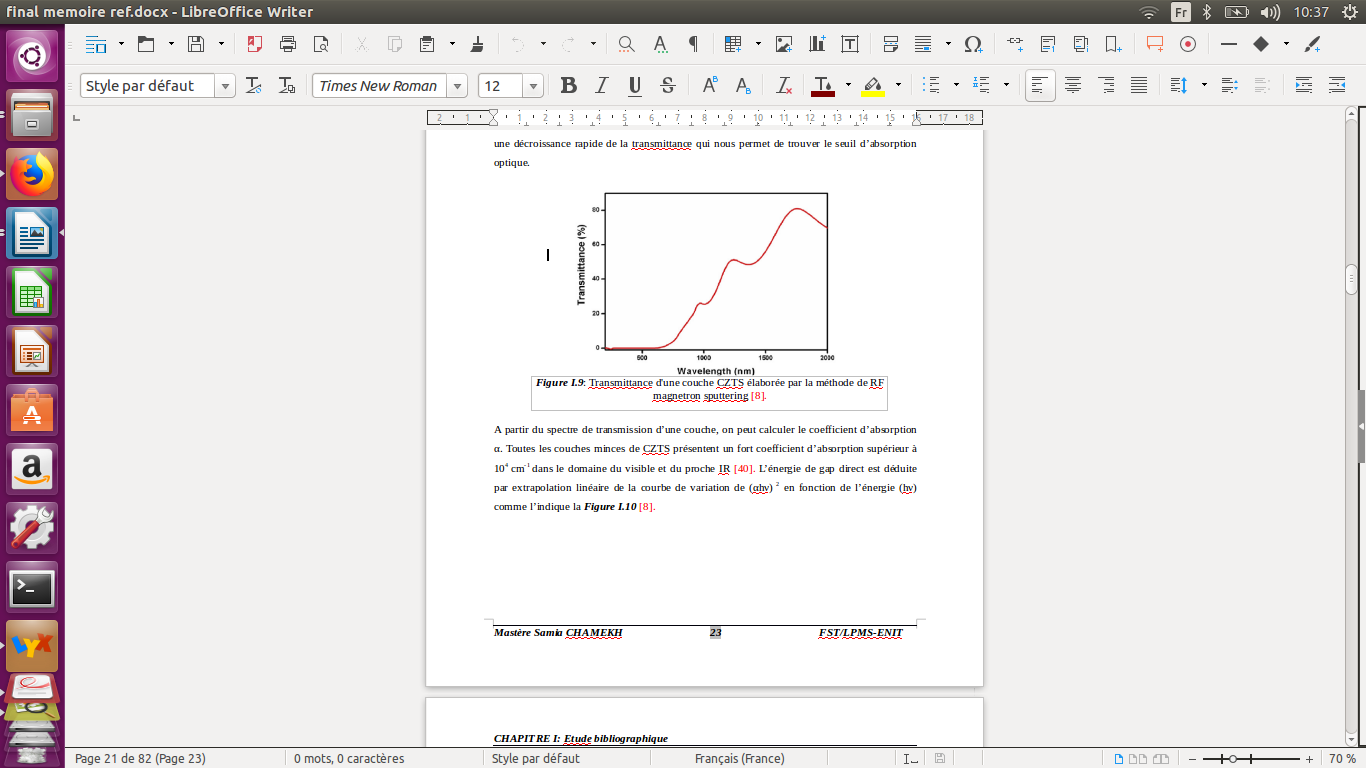Select single-page view in status bar

coord(1120,759)
